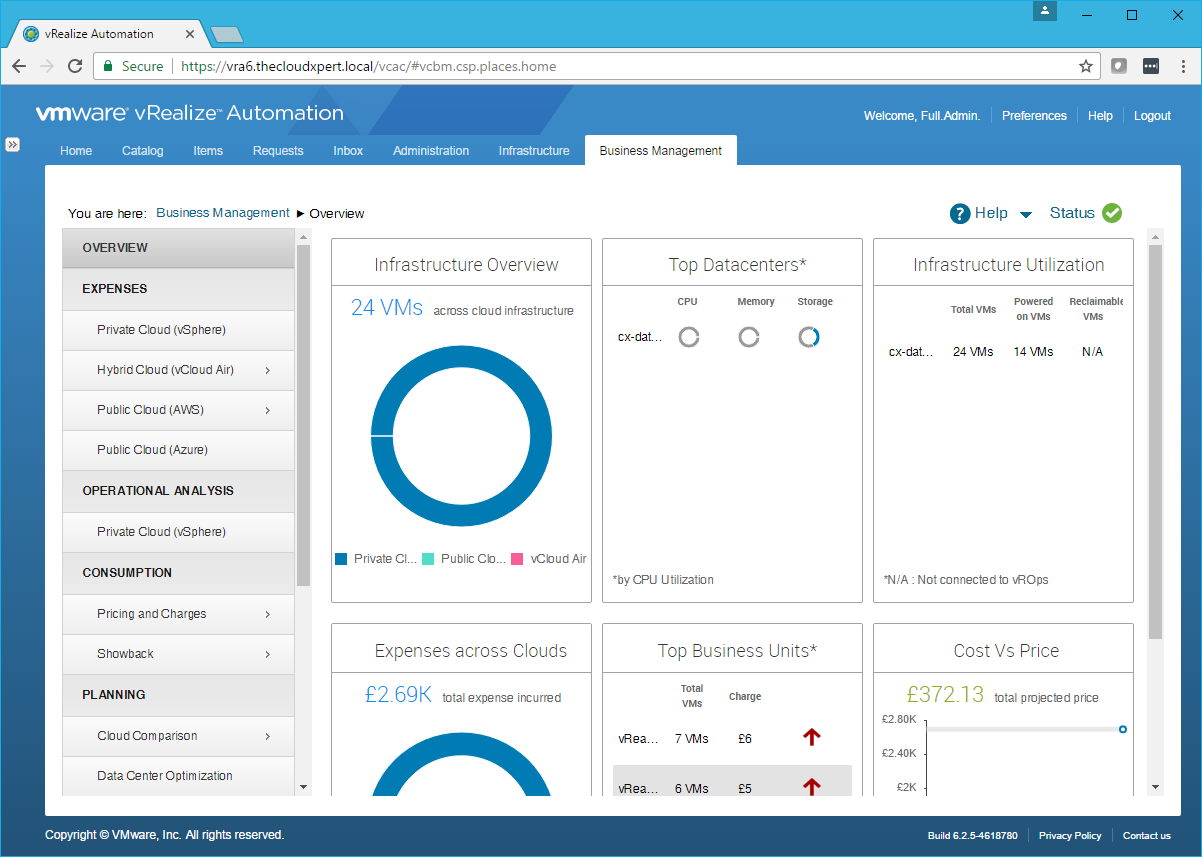Expand Public Cloud (AWS) submenu
1202x857 pixels.
coord(267,410)
